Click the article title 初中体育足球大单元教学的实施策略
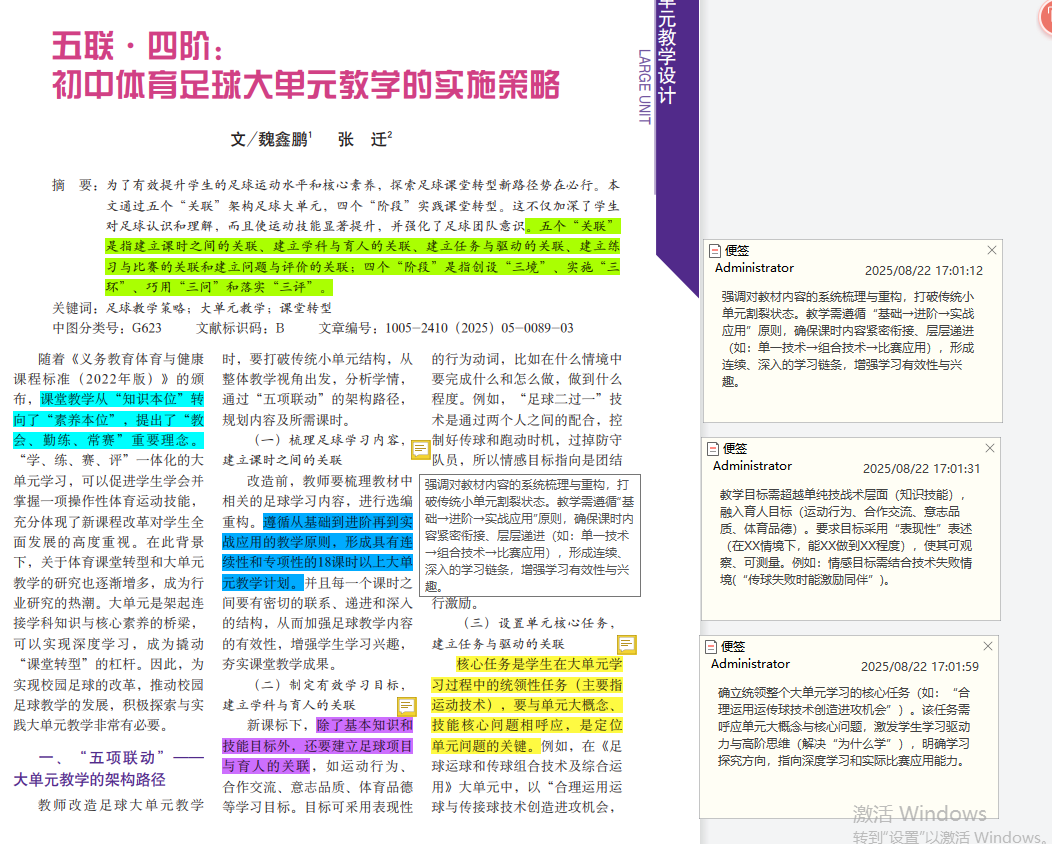This screenshot has height=844, width=1052. (306, 85)
